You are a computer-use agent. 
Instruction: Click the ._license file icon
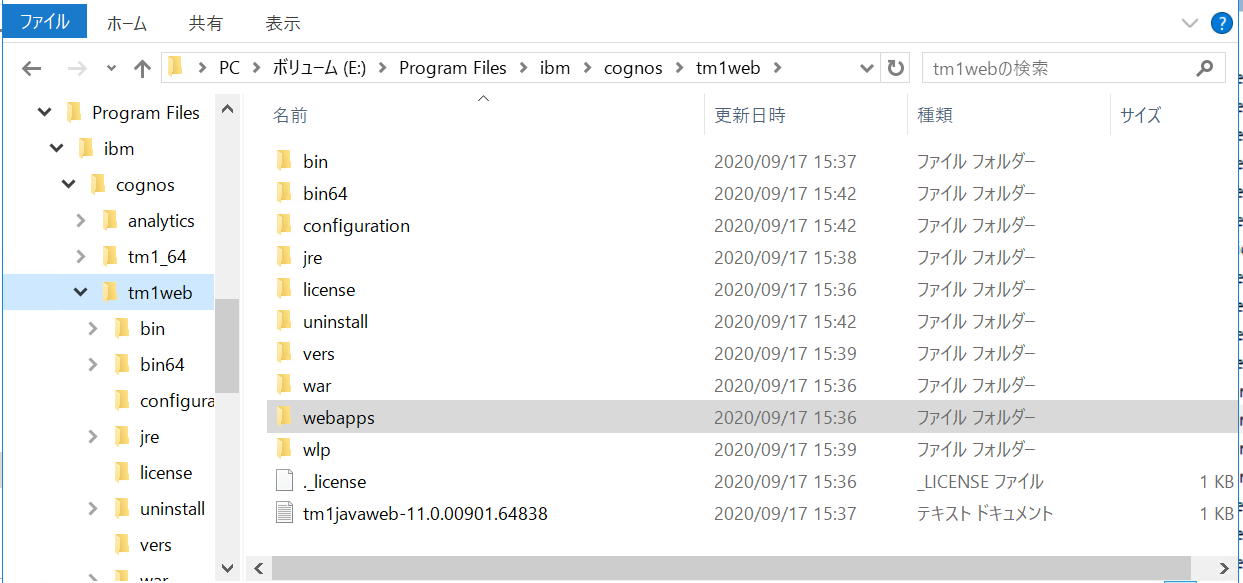(285, 481)
